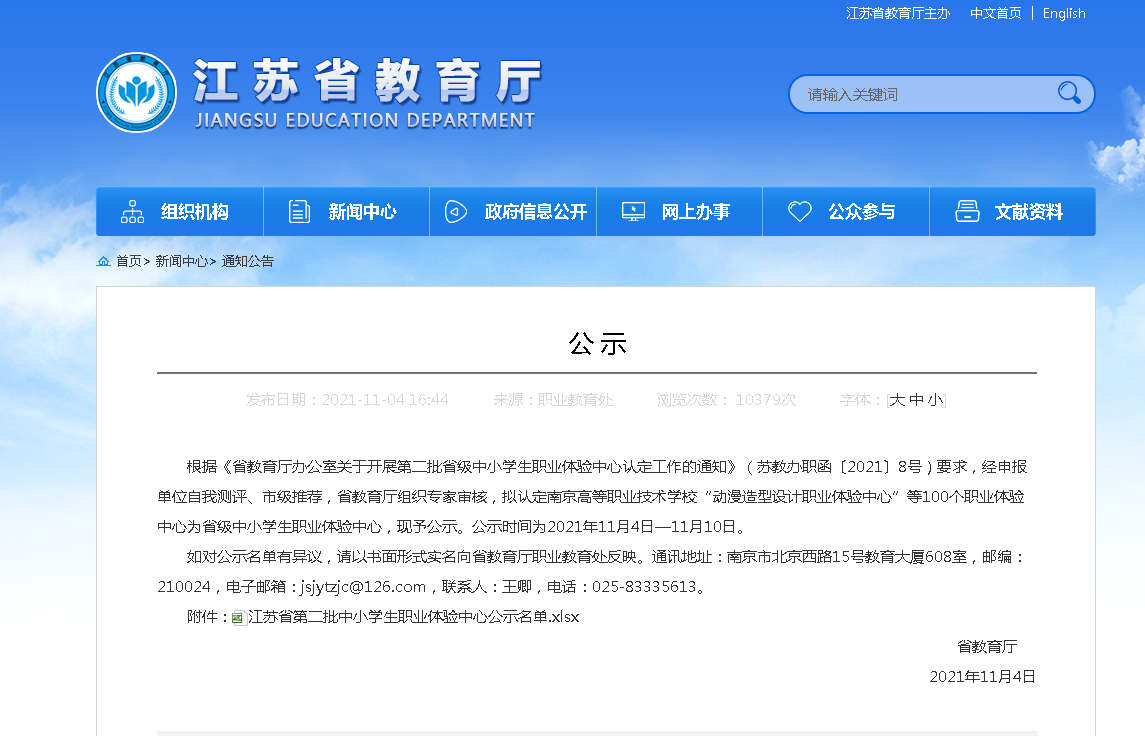This screenshot has width=1145, height=736.
Task: Click the 文献资料 printer icon
Action: coord(968,212)
